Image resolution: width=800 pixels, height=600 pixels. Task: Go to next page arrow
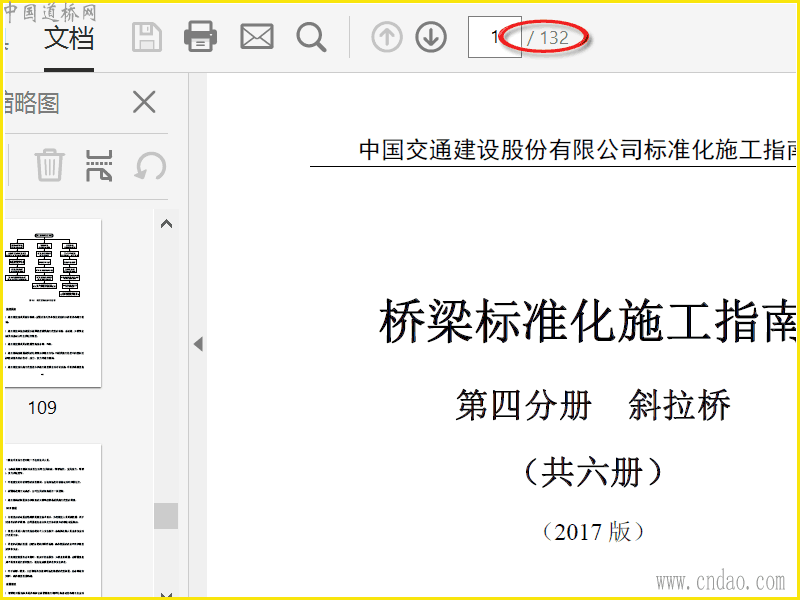point(431,37)
